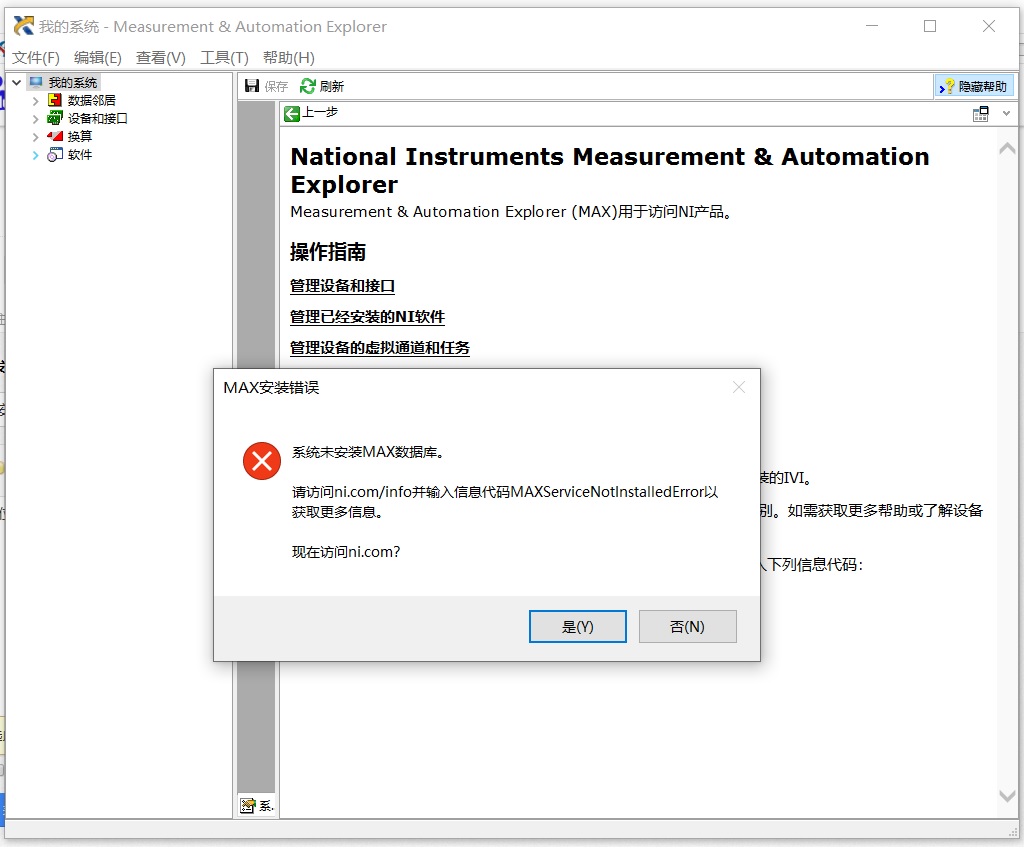
Task: Click the 操作指南 heading text
Action: [x=328, y=251]
